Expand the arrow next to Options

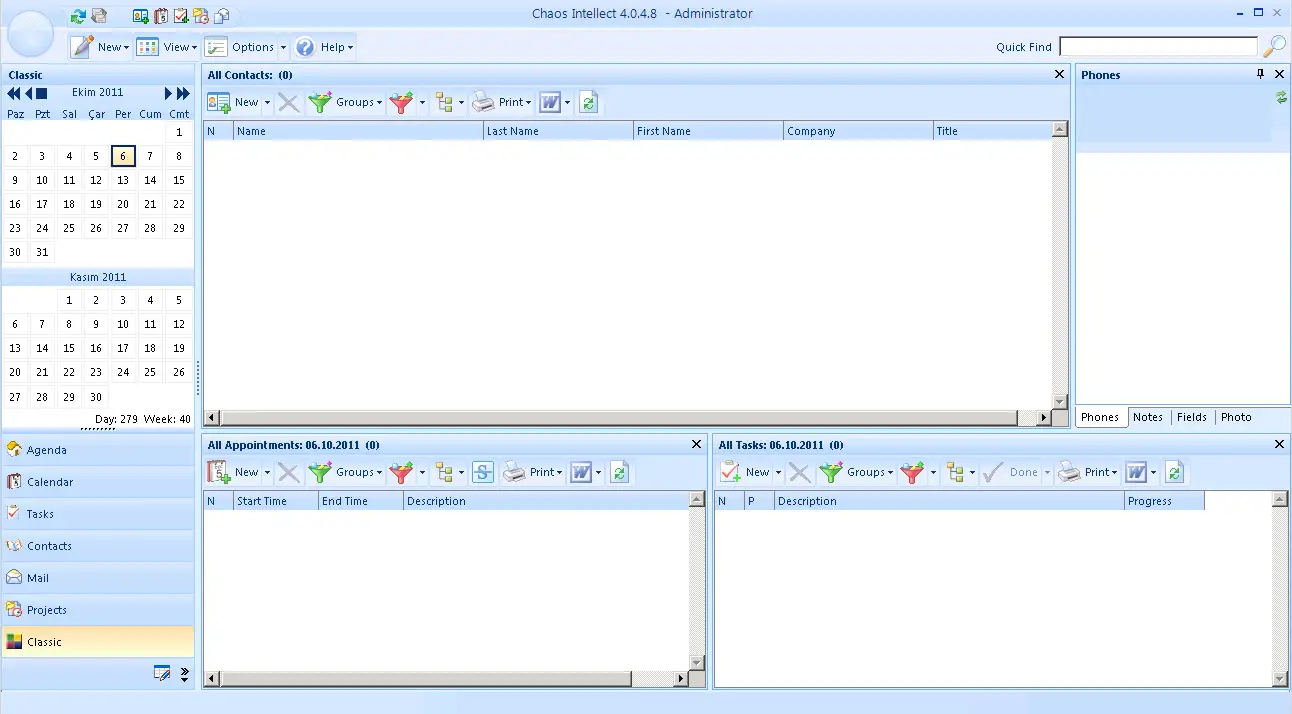point(283,47)
